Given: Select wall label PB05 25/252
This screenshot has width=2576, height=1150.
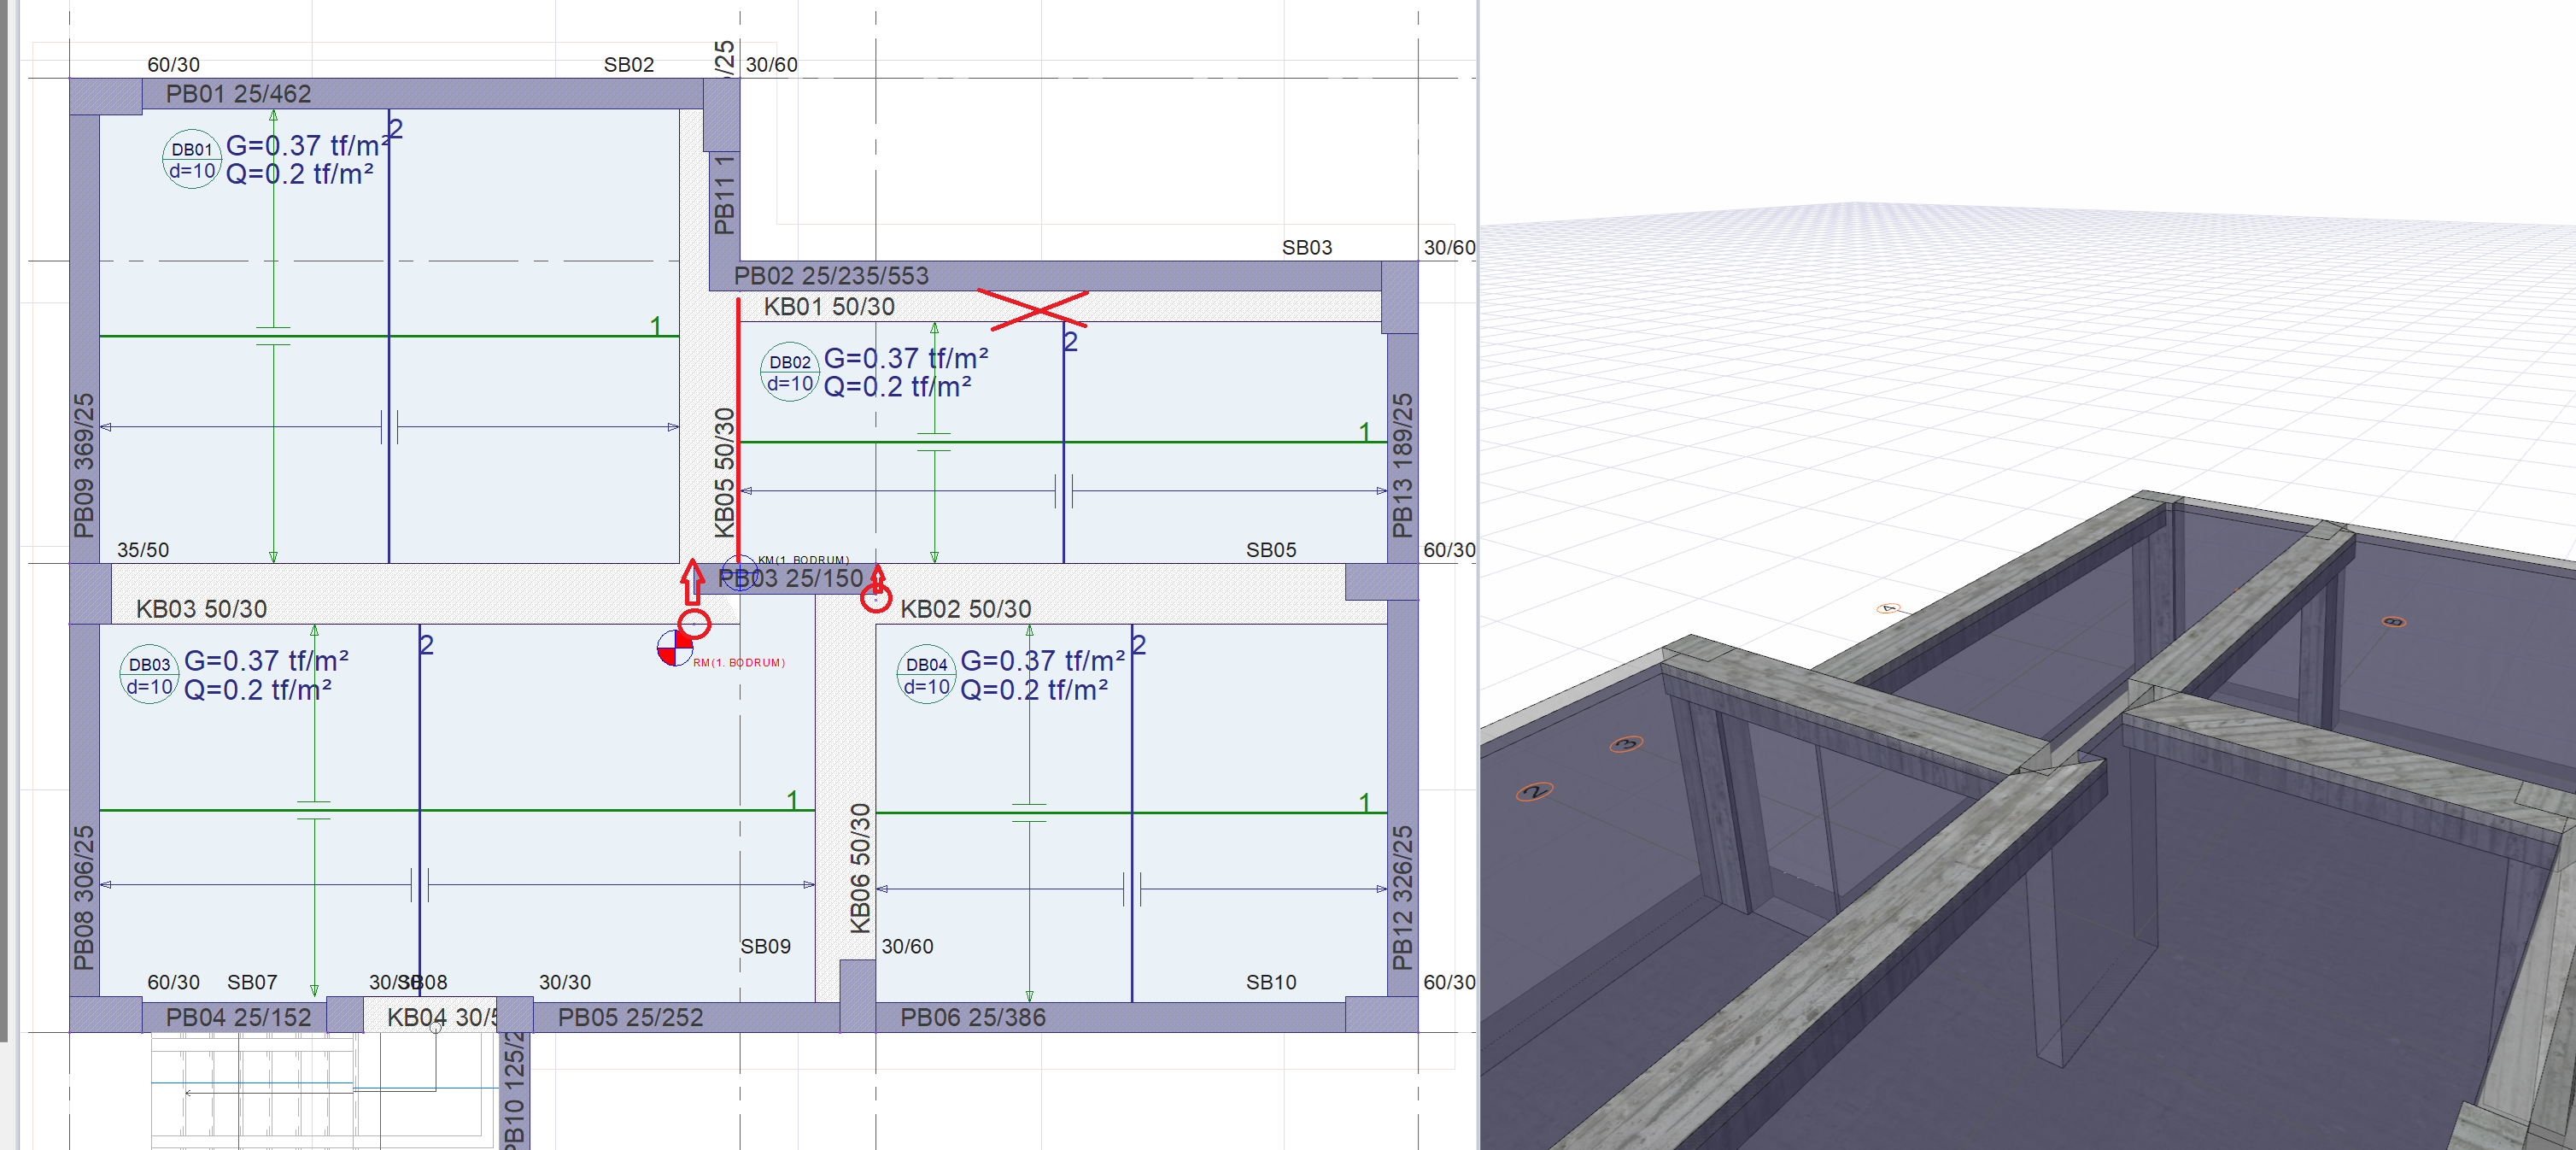Looking at the screenshot, I should click(630, 1018).
